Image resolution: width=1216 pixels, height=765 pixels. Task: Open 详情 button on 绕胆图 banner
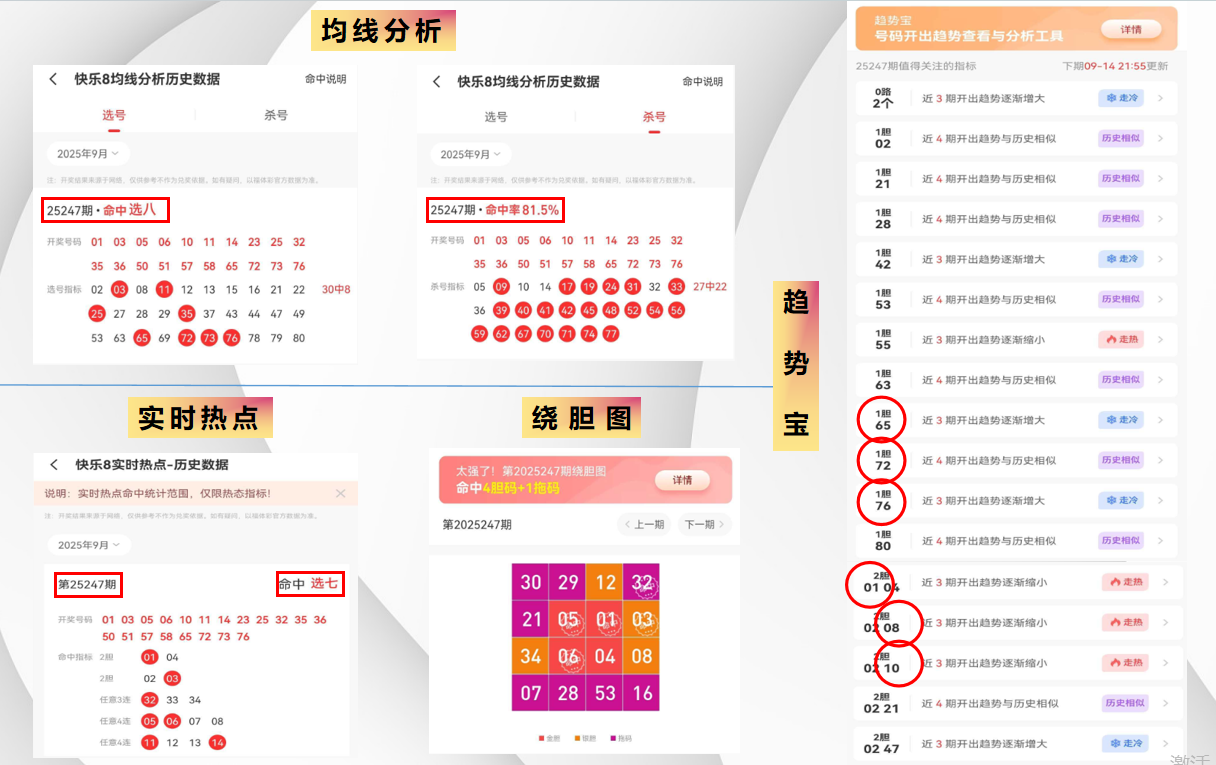pyautogui.click(x=682, y=481)
